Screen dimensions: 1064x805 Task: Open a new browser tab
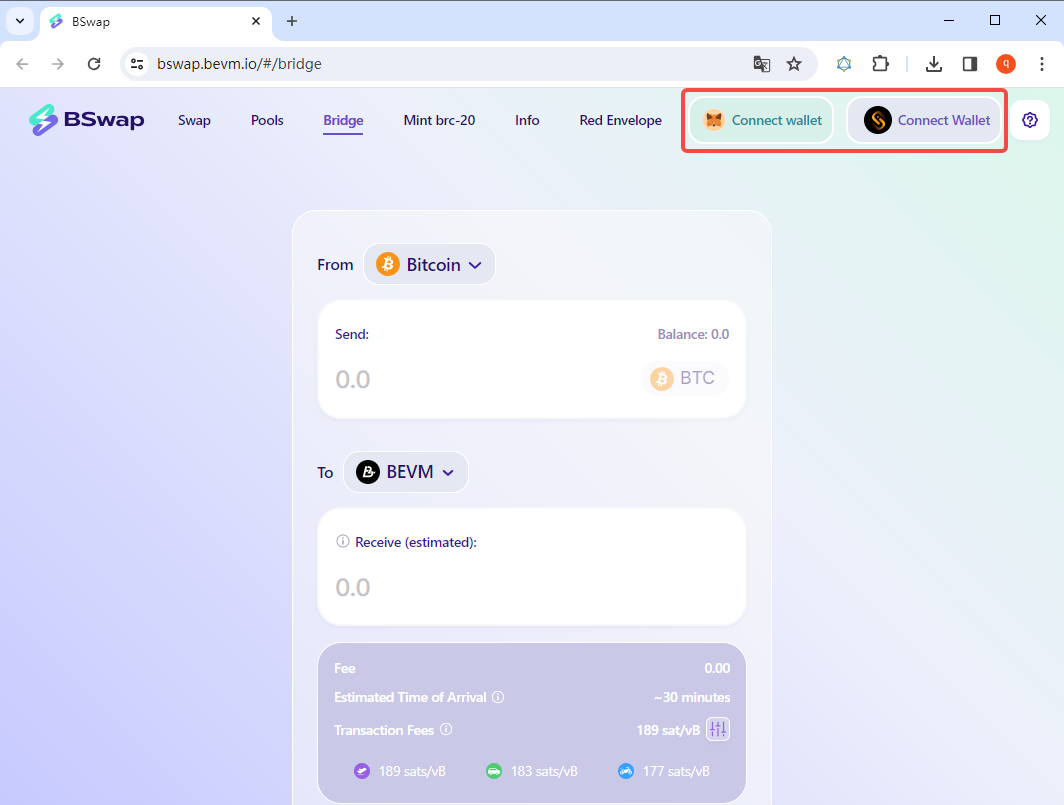click(292, 21)
